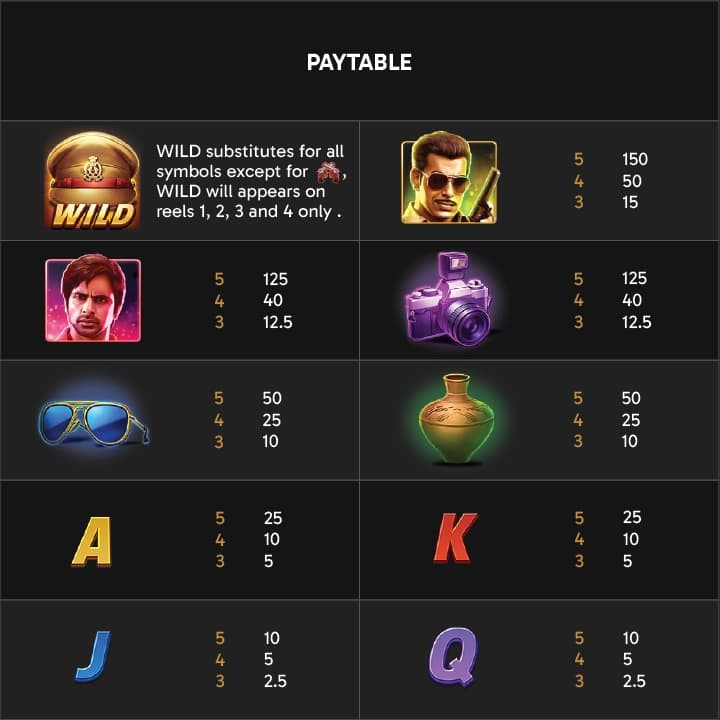720x720 pixels.
Task: Click the 50 payout beside blue sunglasses
Action: pyautogui.click(x=272, y=398)
